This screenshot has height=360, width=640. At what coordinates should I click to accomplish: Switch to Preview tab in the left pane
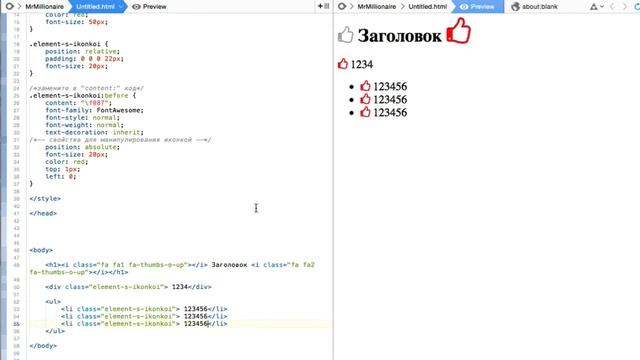point(149,7)
